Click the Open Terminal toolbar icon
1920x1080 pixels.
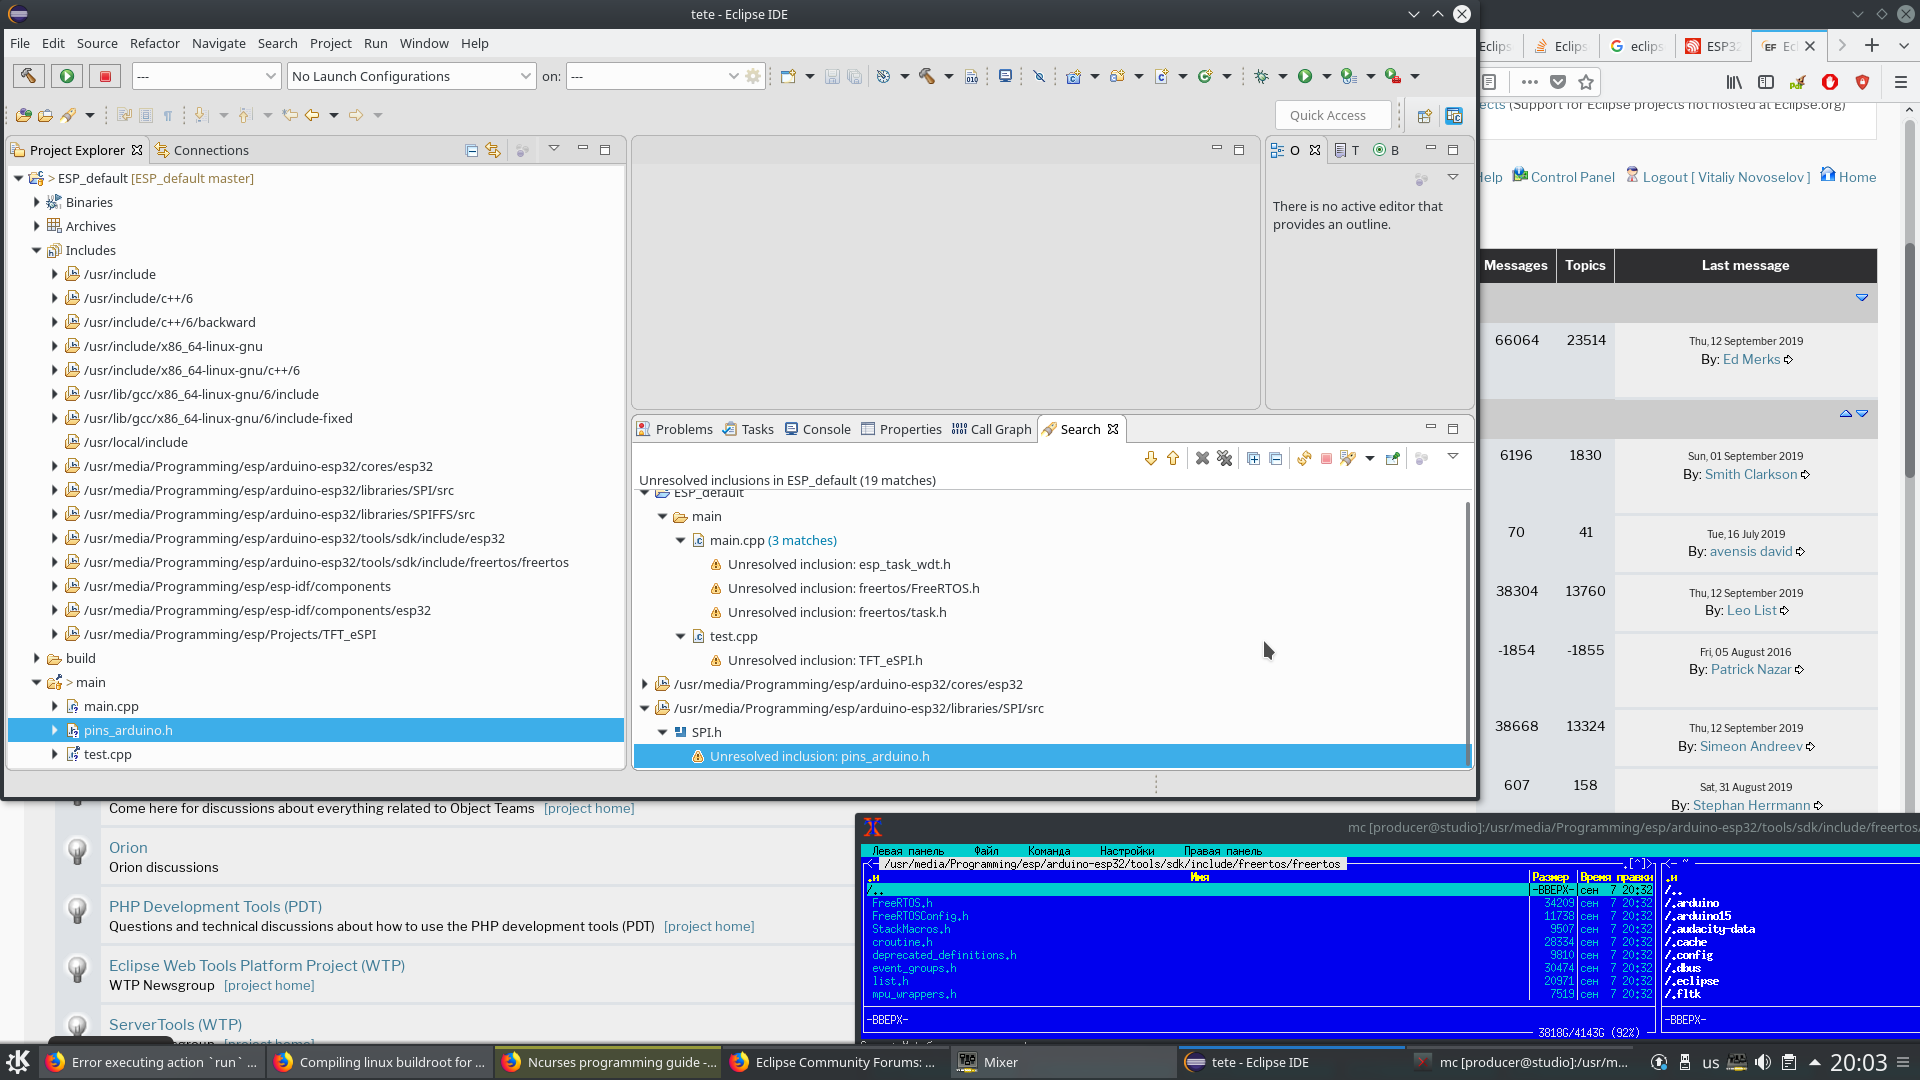(1005, 76)
